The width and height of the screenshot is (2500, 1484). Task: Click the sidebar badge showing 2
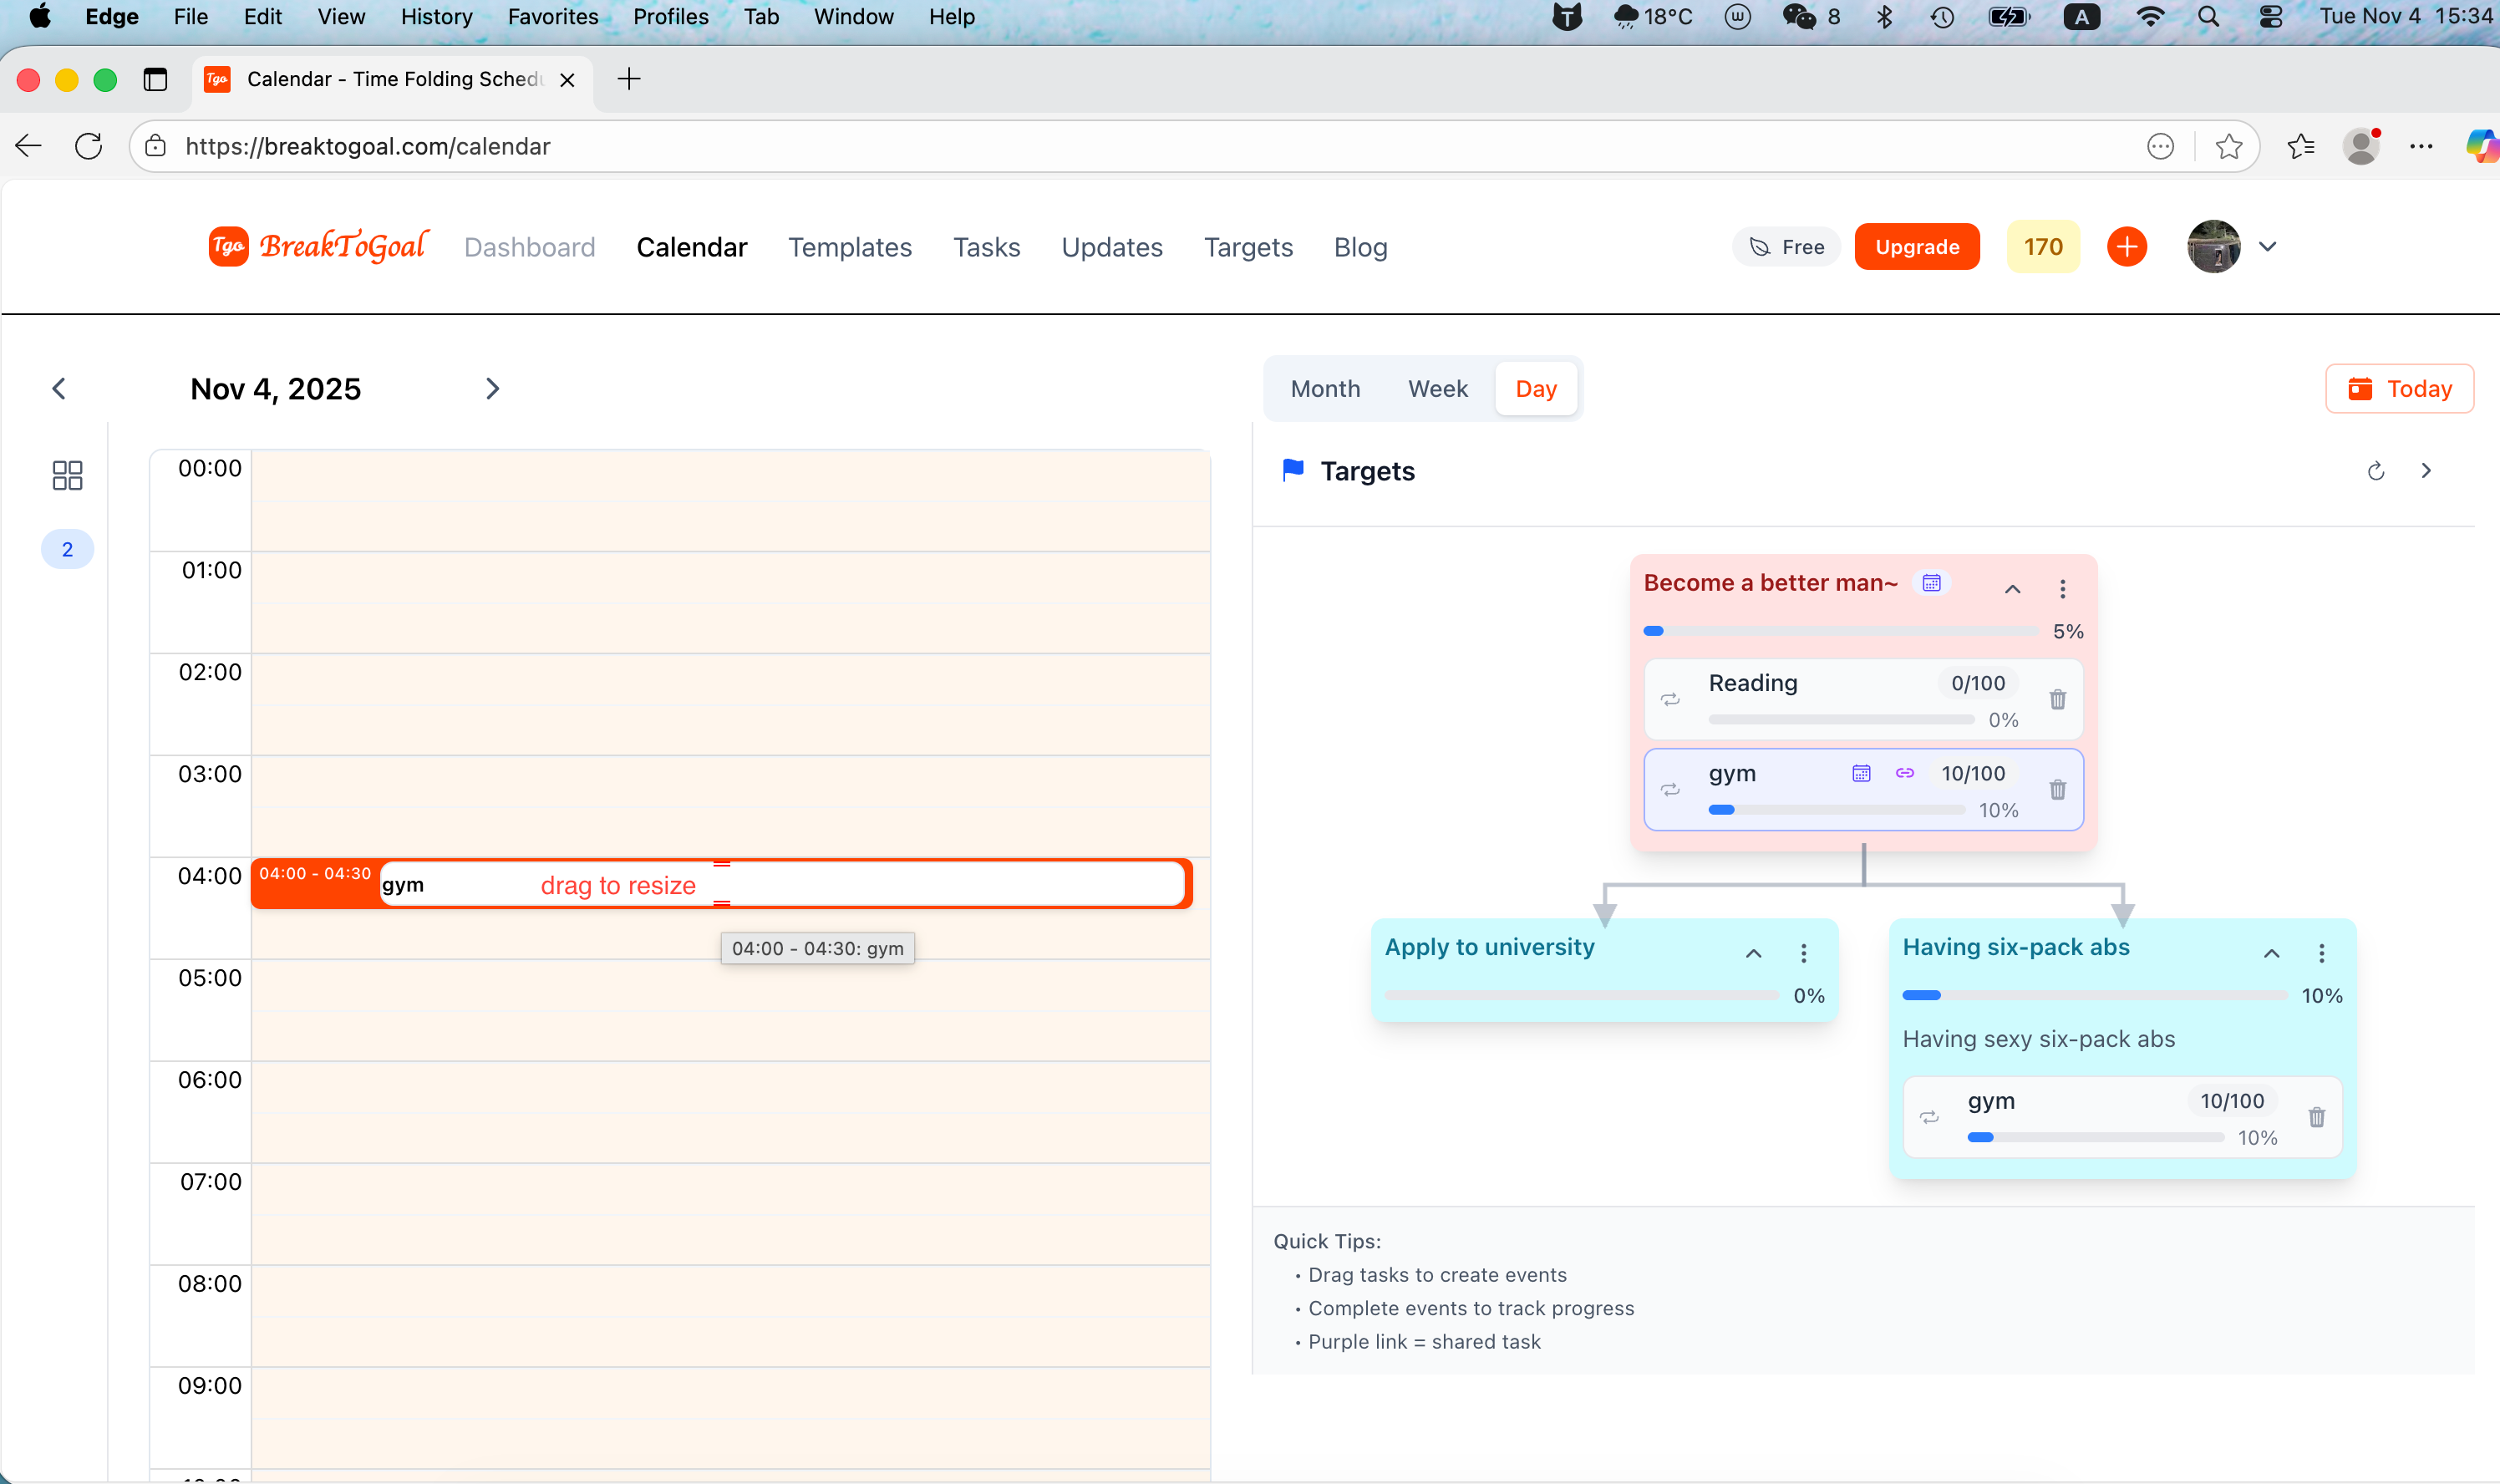(x=67, y=549)
